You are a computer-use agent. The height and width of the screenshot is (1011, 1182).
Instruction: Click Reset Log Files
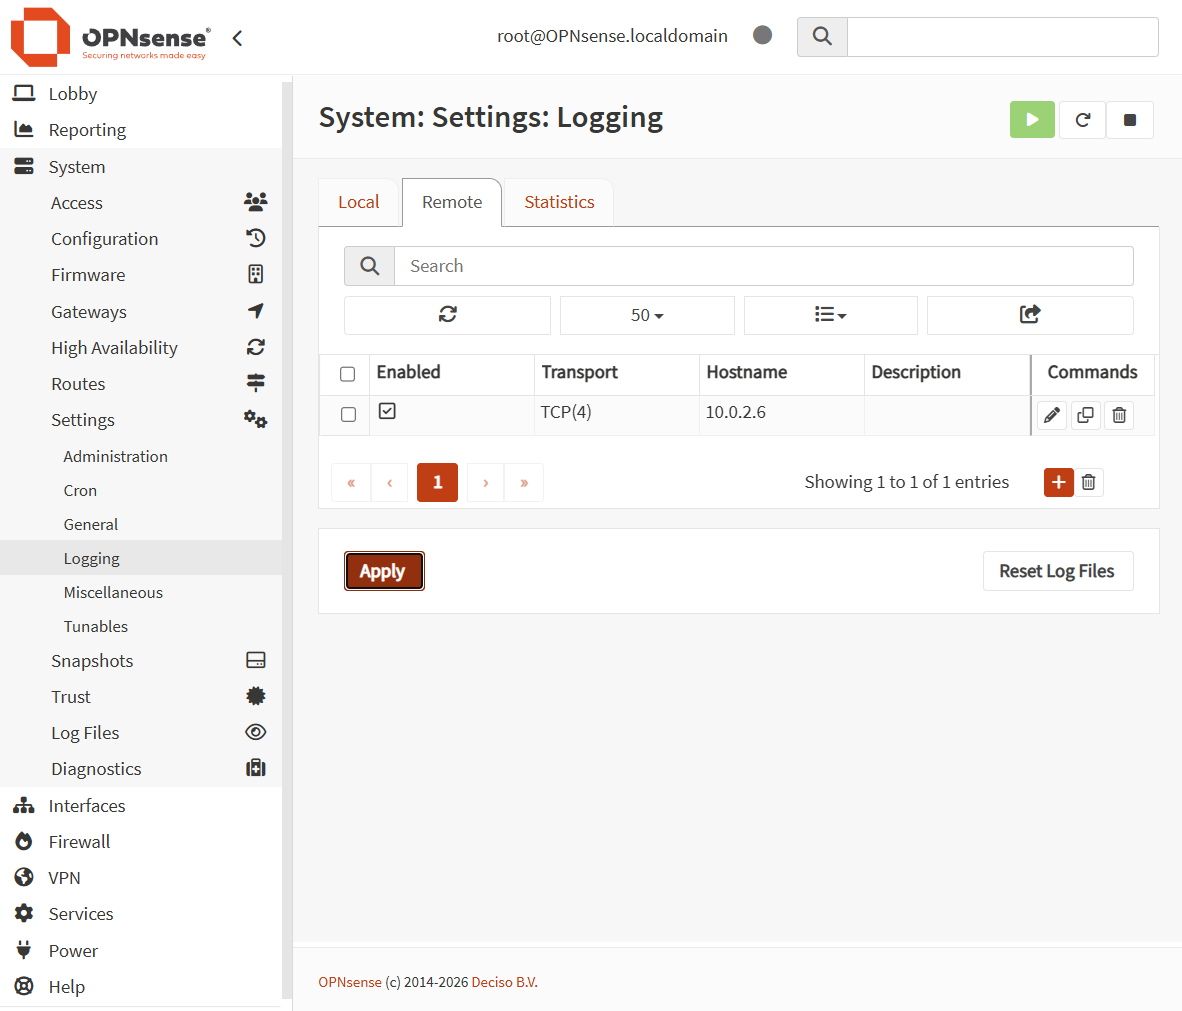click(x=1057, y=571)
